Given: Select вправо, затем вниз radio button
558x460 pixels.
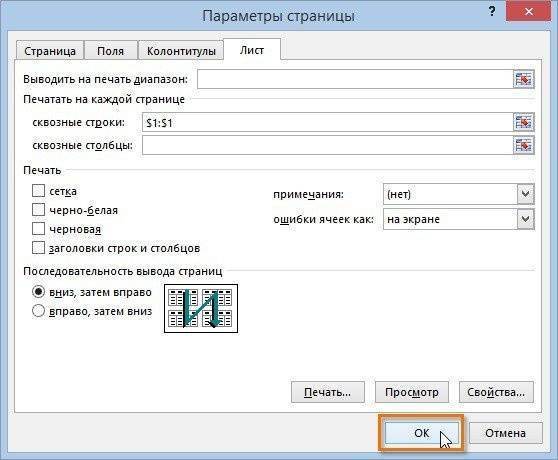Looking at the screenshot, I should (x=38, y=311).
